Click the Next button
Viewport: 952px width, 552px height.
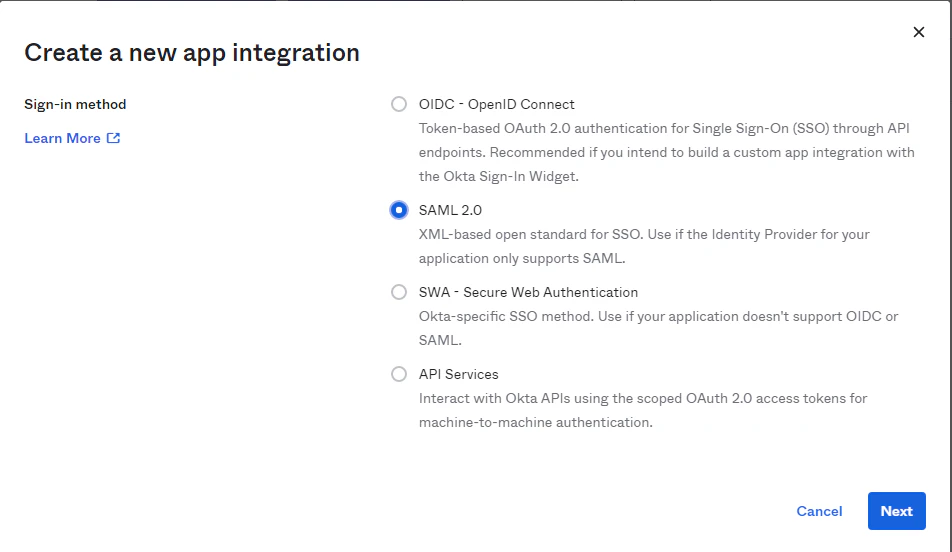point(896,511)
